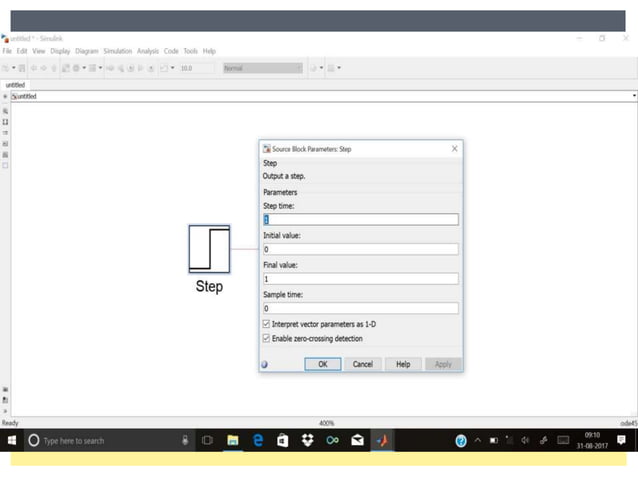Screen dimensions: 638x478
Task: Click the Forward navigation arrow in toolbar
Action: (44, 68)
